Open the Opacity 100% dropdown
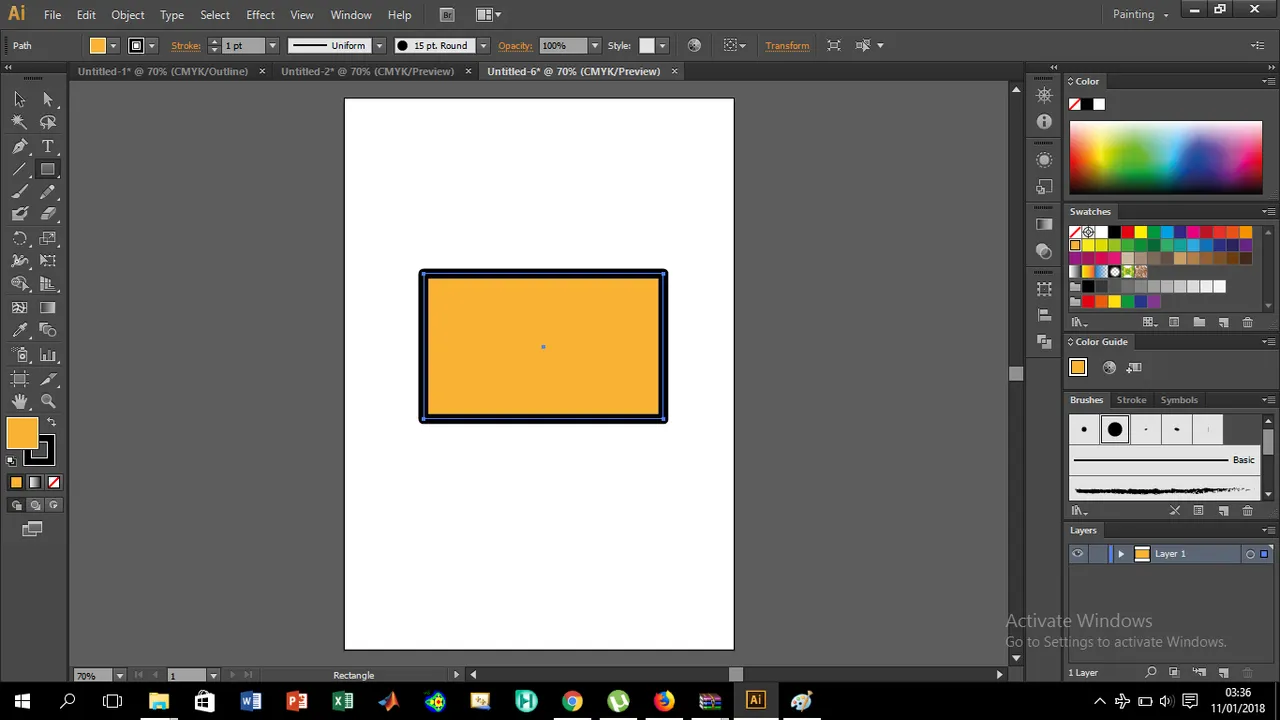The height and width of the screenshot is (720, 1280). tap(595, 46)
